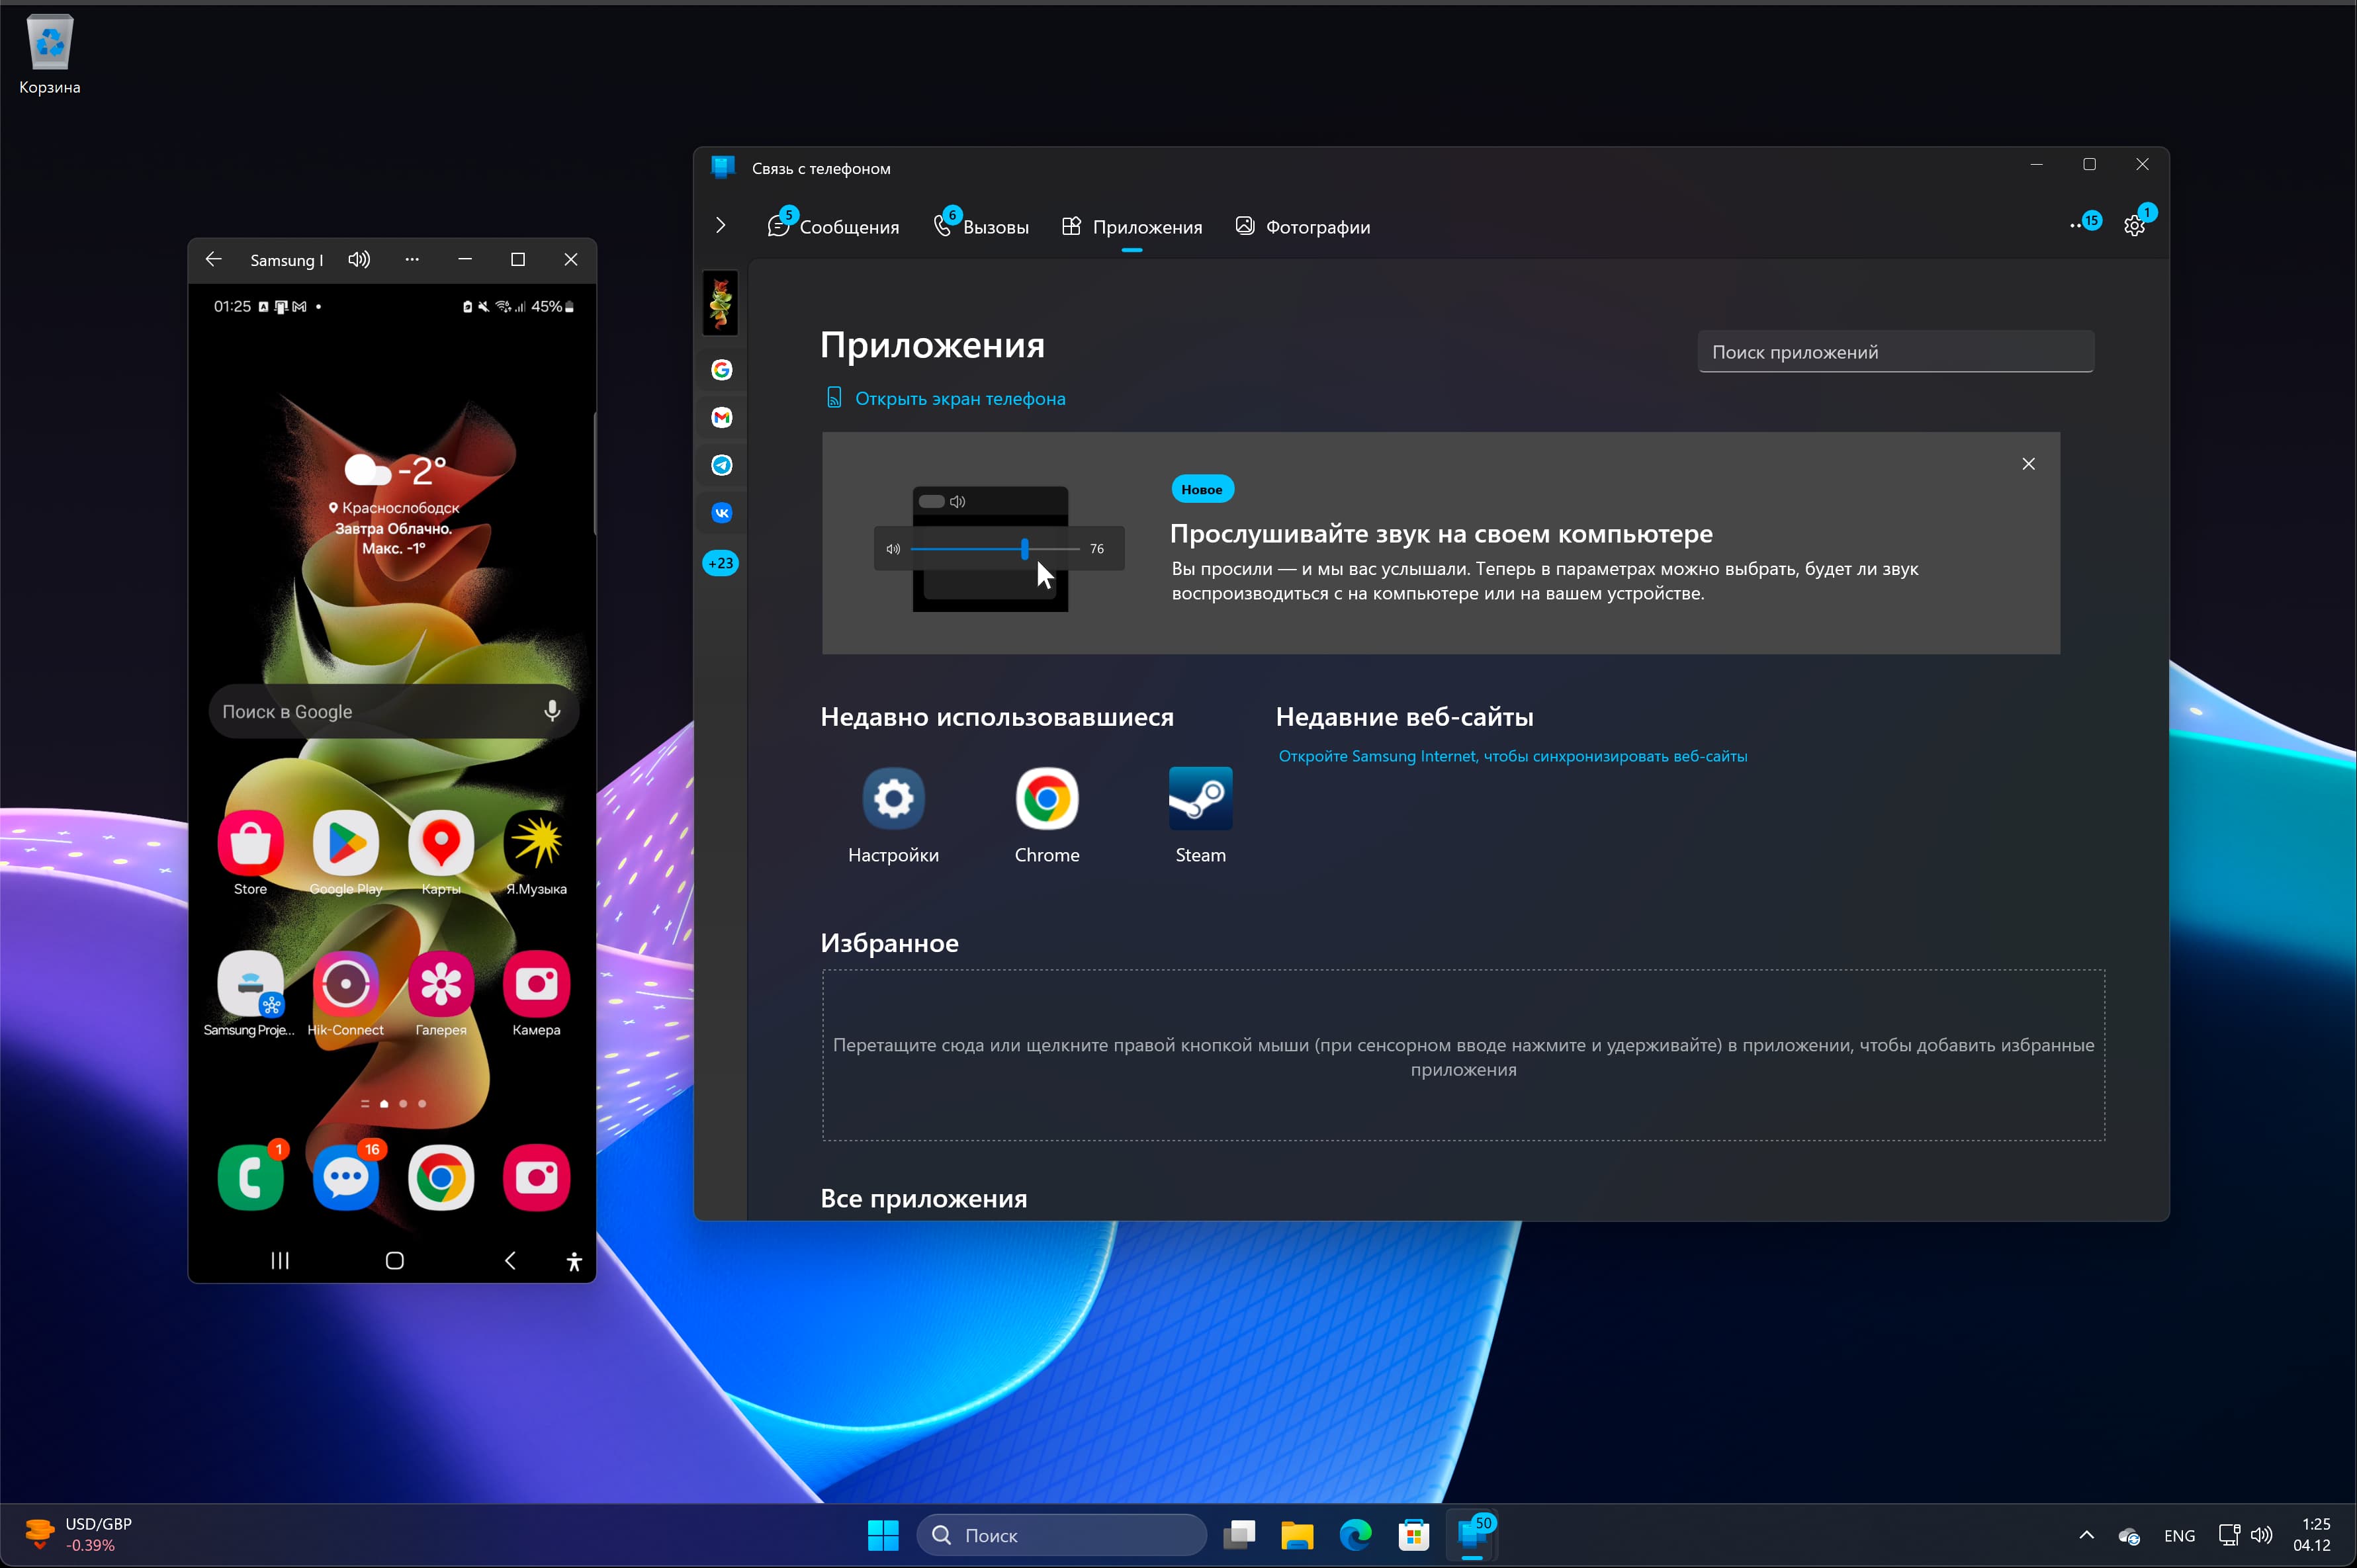Open the Store app on phone screen
Viewport: 2357px width, 1568px height.
tap(250, 844)
